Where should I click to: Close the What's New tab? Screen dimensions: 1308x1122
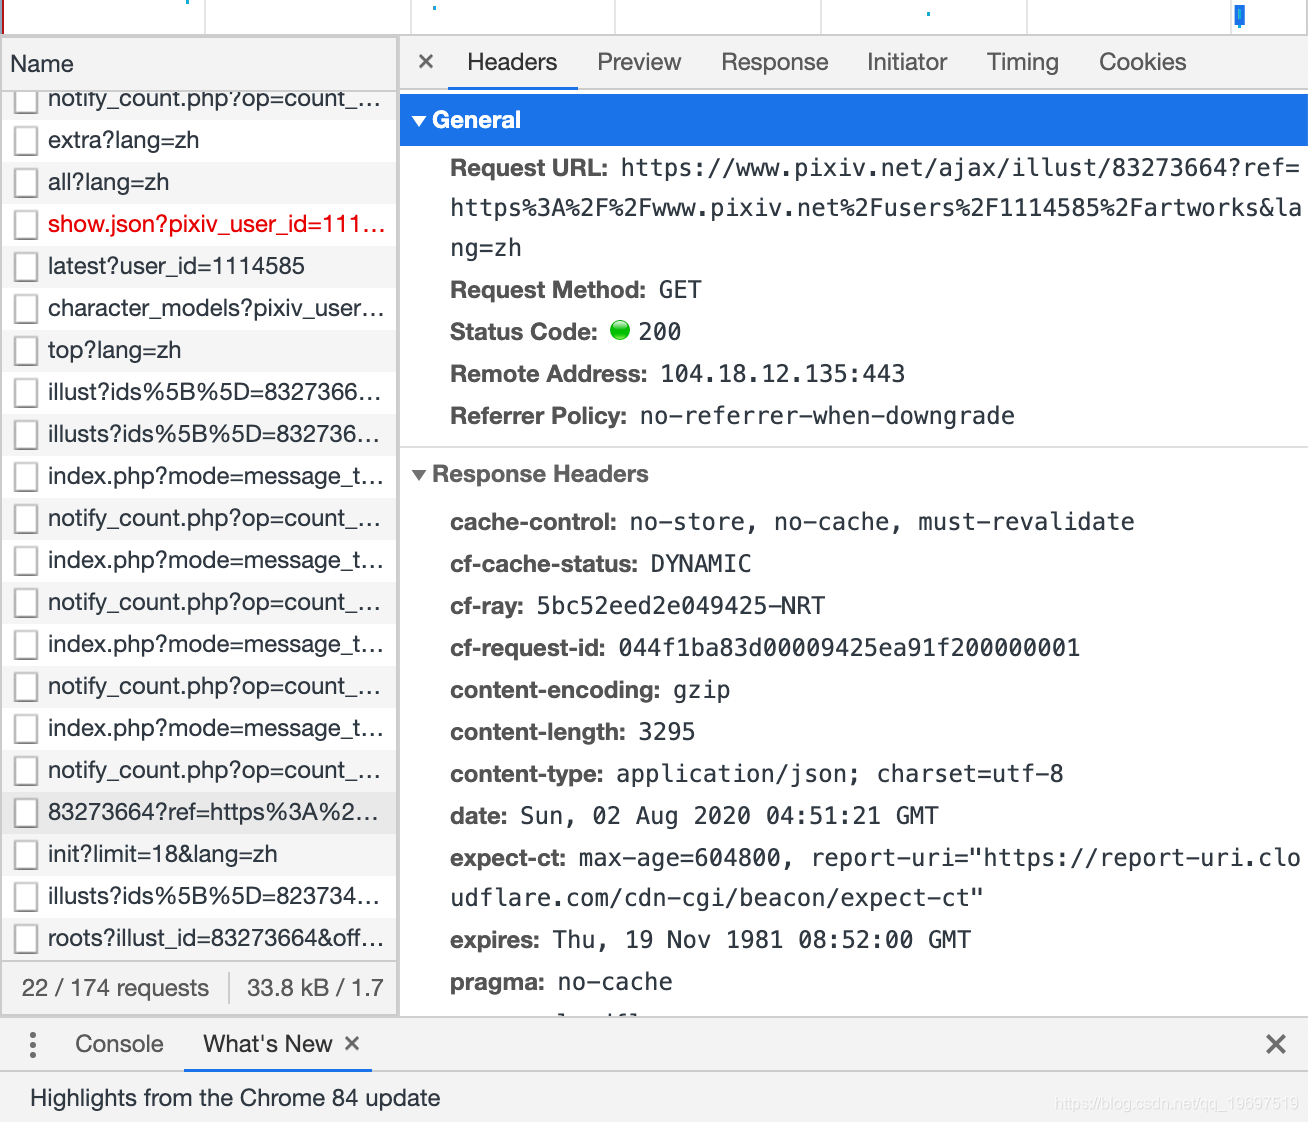point(352,1043)
